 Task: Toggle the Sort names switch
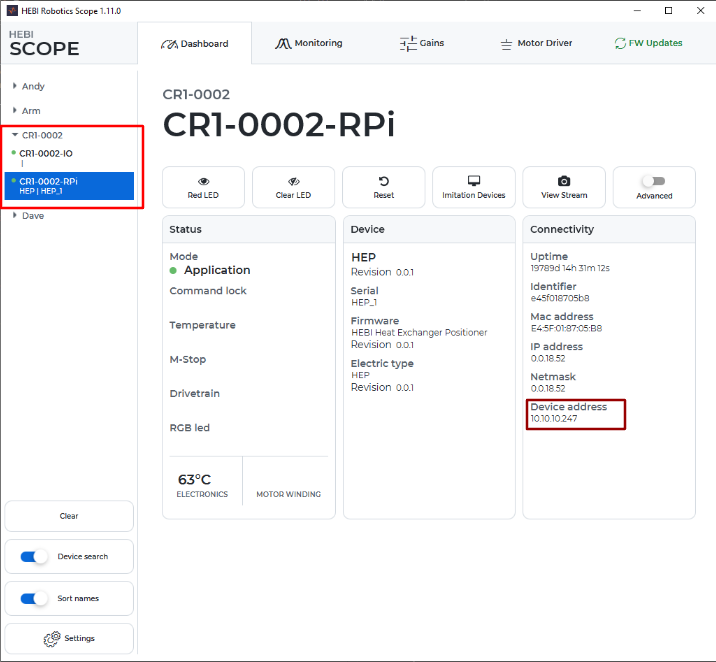34,599
